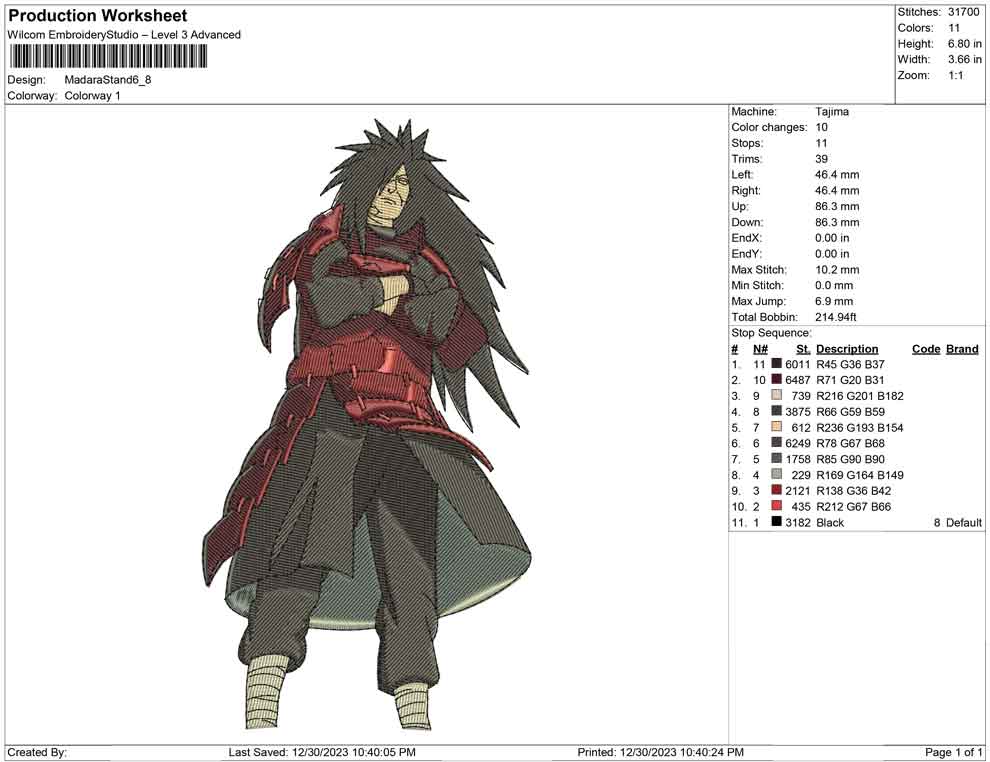Click the Colors value '11' in header
Viewport: 990px width, 762px height.
click(954, 28)
